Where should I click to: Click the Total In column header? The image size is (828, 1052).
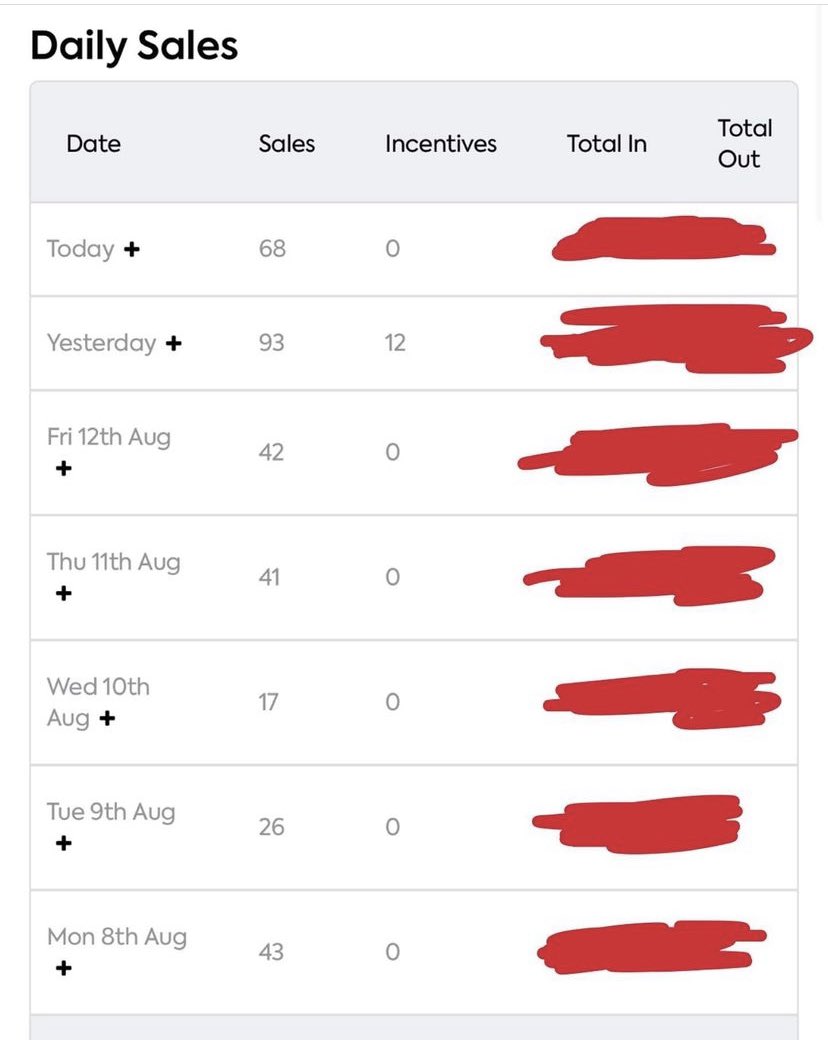606,144
